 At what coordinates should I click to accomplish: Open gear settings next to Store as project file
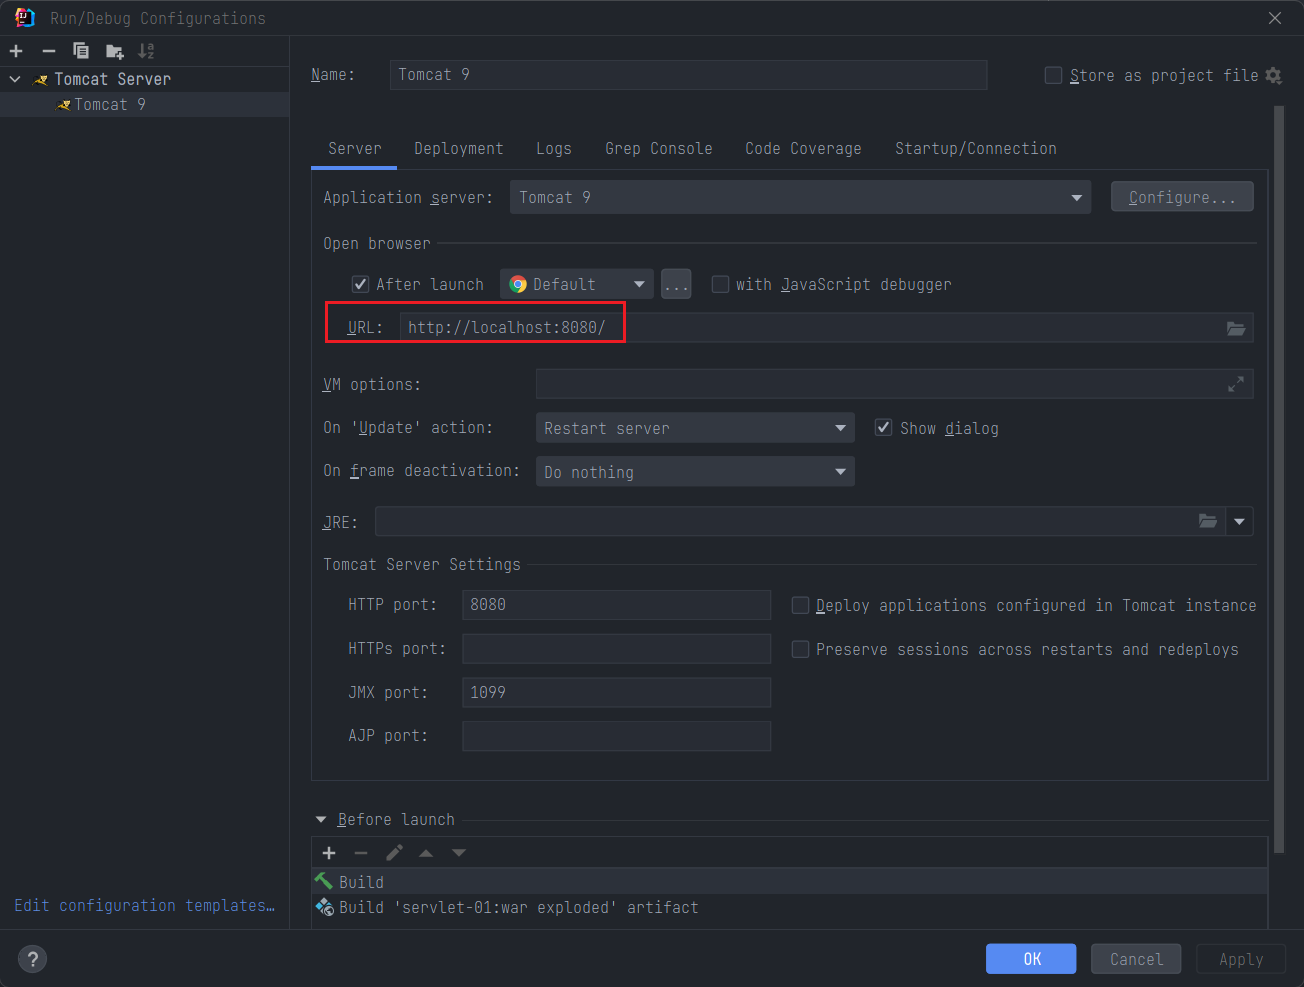pyautogui.click(x=1273, y=76)
